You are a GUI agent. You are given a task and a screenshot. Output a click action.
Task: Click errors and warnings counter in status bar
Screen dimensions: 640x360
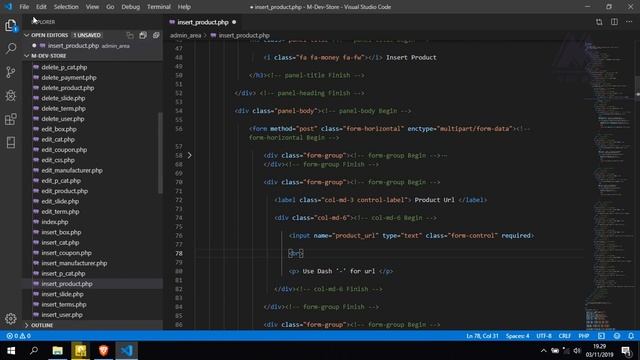coord(18,336)
